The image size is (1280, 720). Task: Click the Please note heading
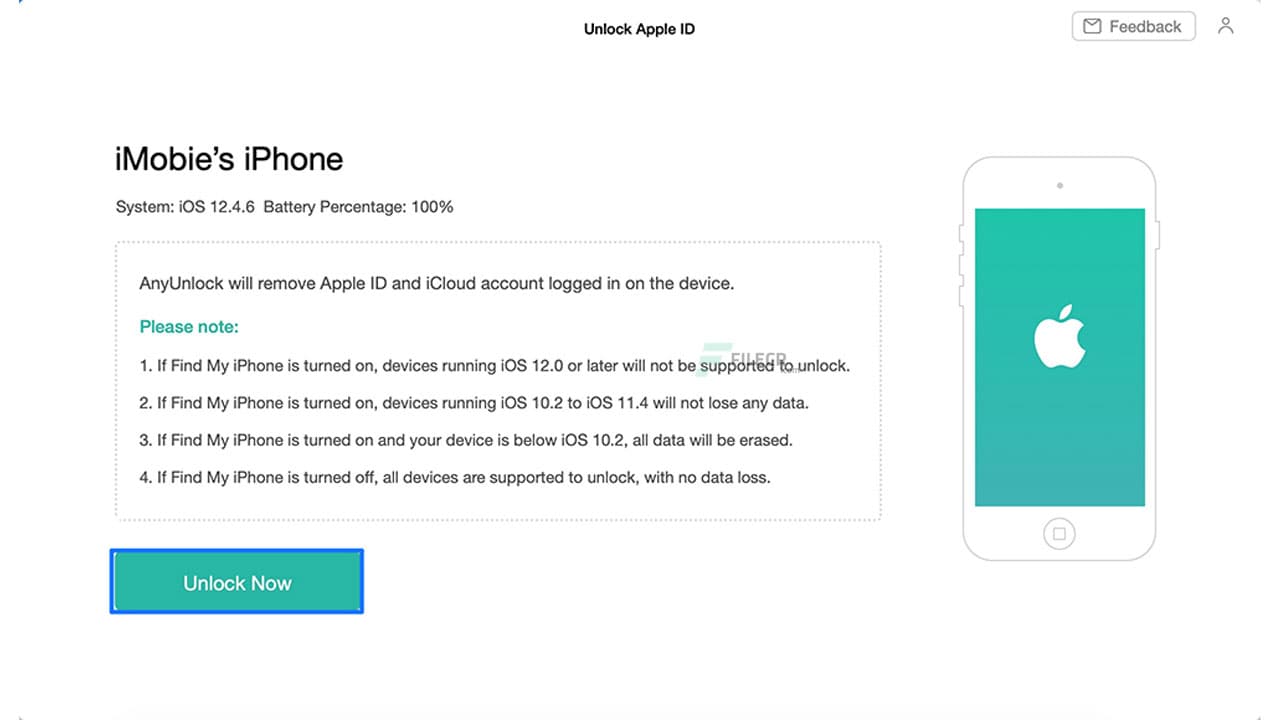[188, 327]
